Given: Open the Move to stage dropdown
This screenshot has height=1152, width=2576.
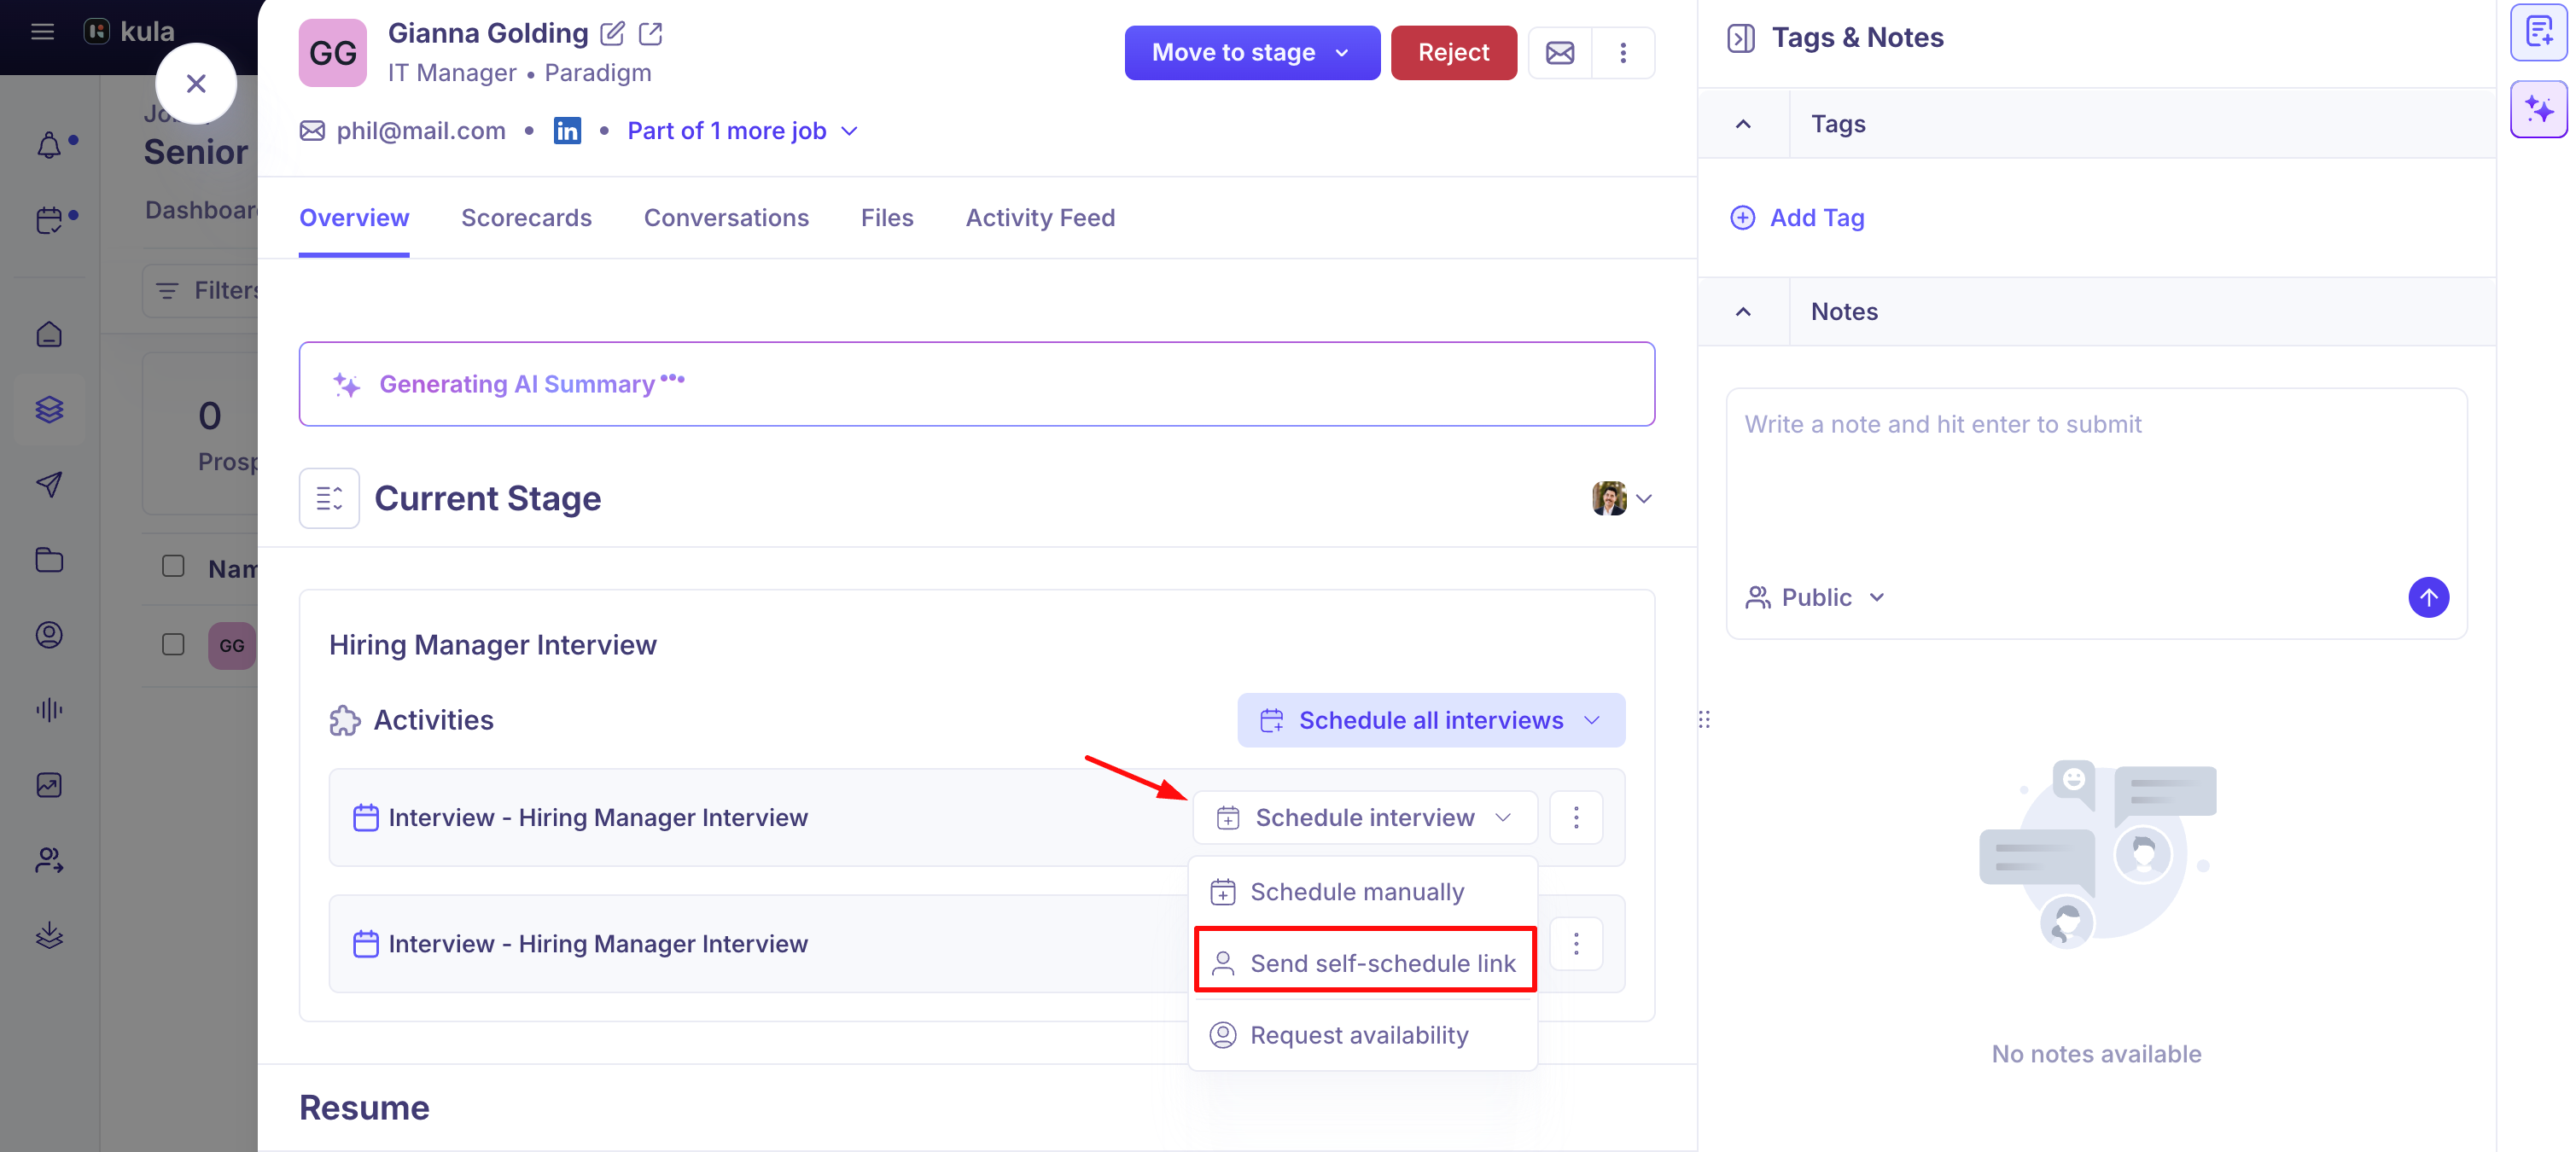Looking at the screenshot, I should [x=1252, y=52].
